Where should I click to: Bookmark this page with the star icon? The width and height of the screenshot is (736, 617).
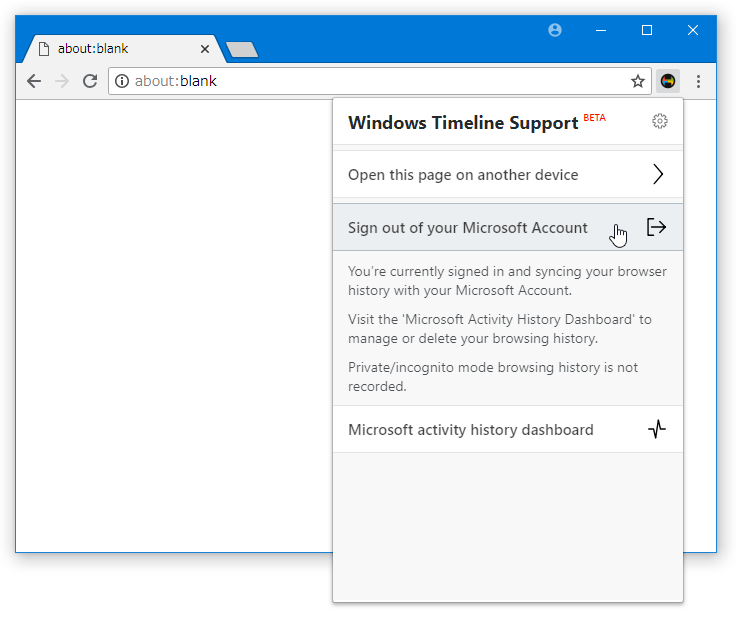tap(637, 81)
